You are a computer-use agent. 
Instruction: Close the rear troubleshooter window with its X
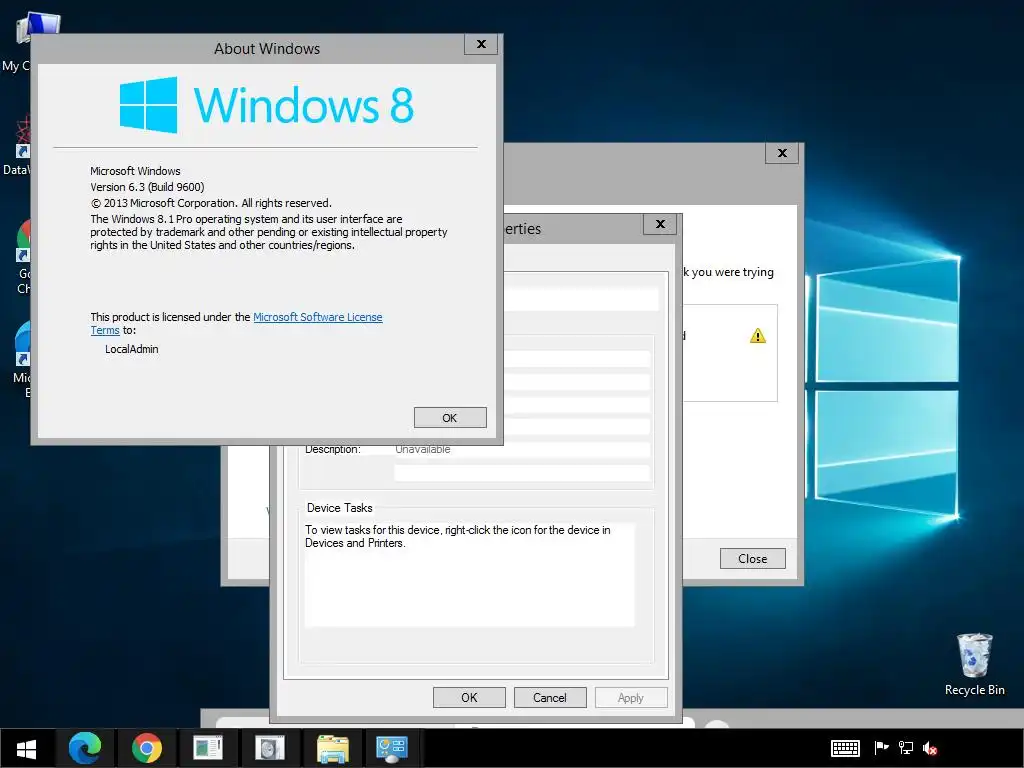[782, 153]
